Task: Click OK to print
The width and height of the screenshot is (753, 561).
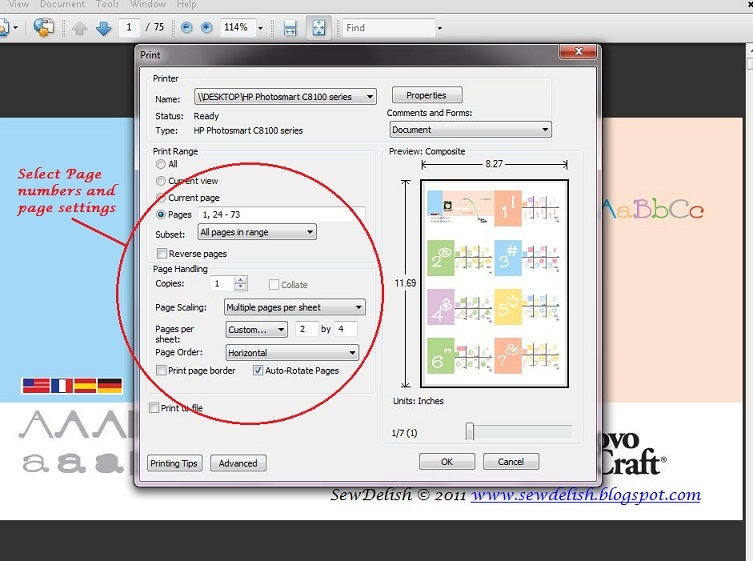Action: 447,462
